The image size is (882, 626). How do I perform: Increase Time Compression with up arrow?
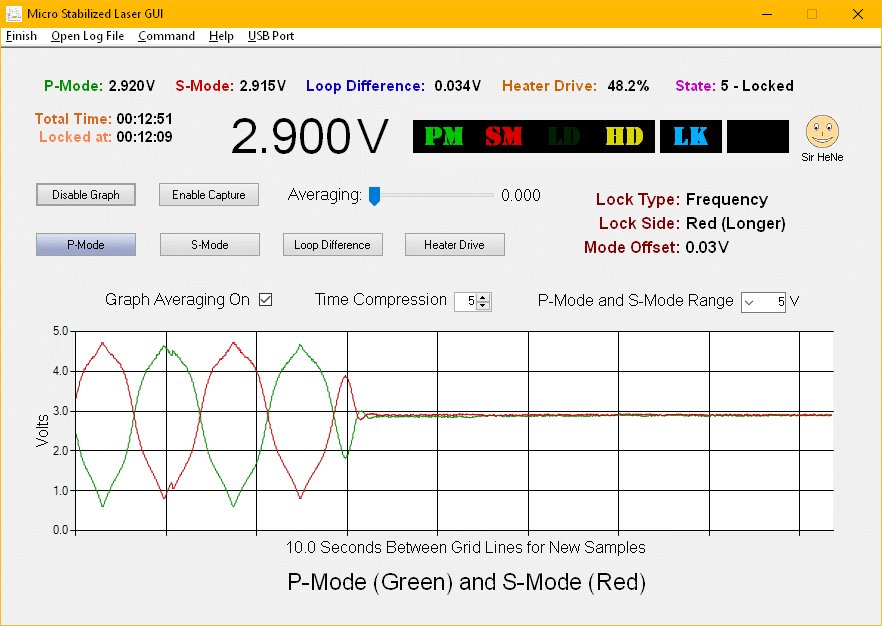(x=484, y=297)
